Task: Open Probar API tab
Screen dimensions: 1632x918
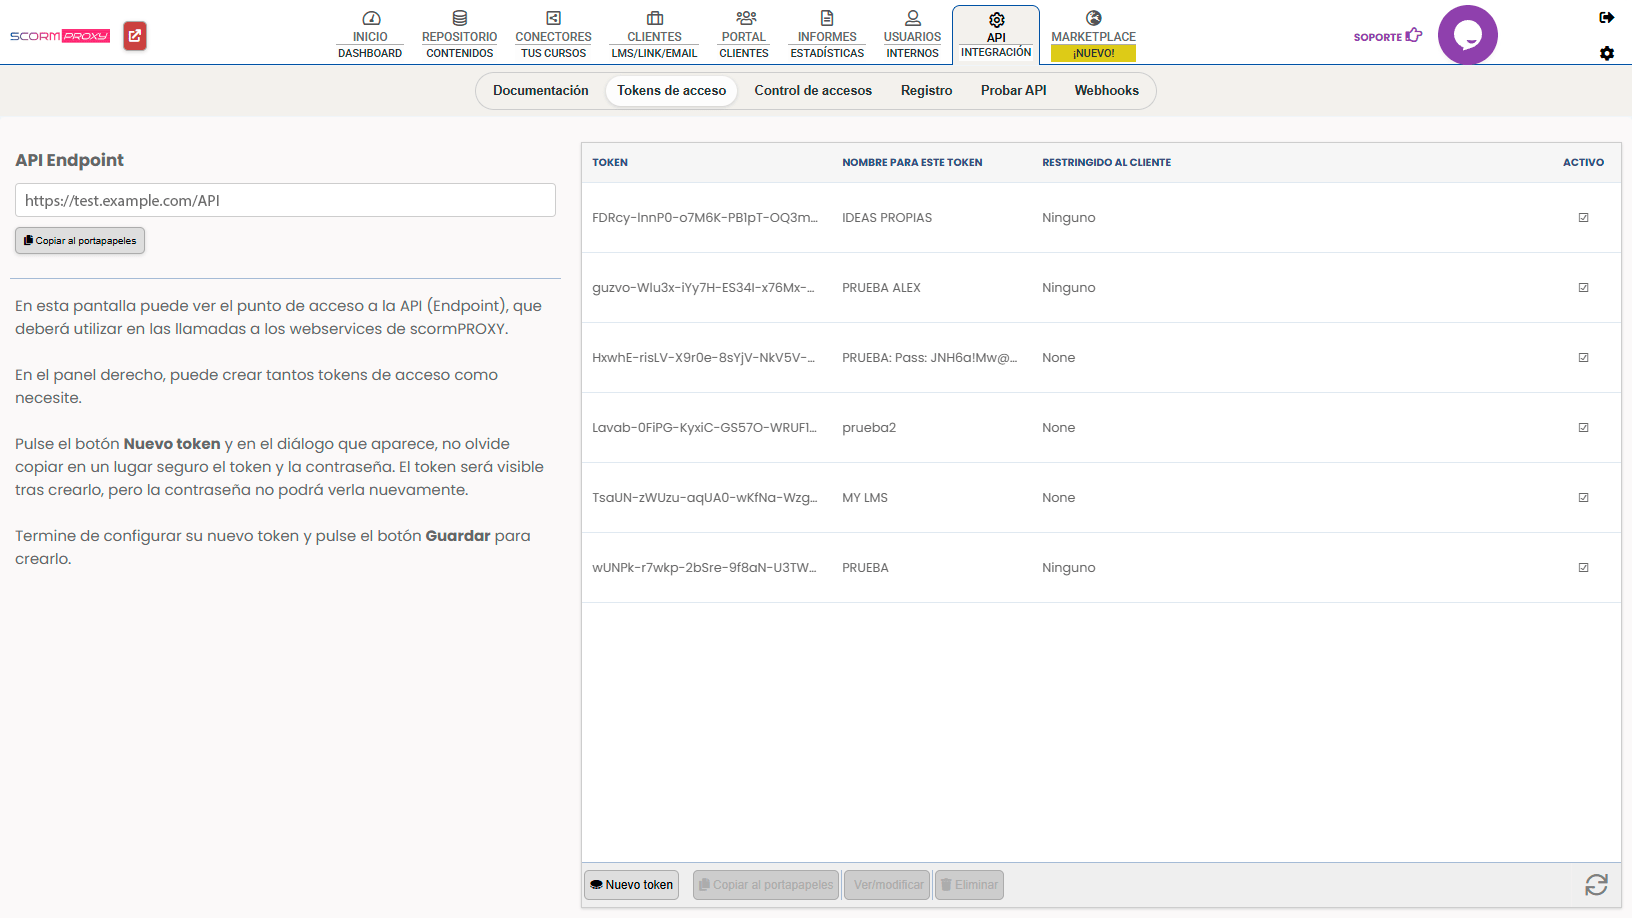Action: coord(1014,91)
